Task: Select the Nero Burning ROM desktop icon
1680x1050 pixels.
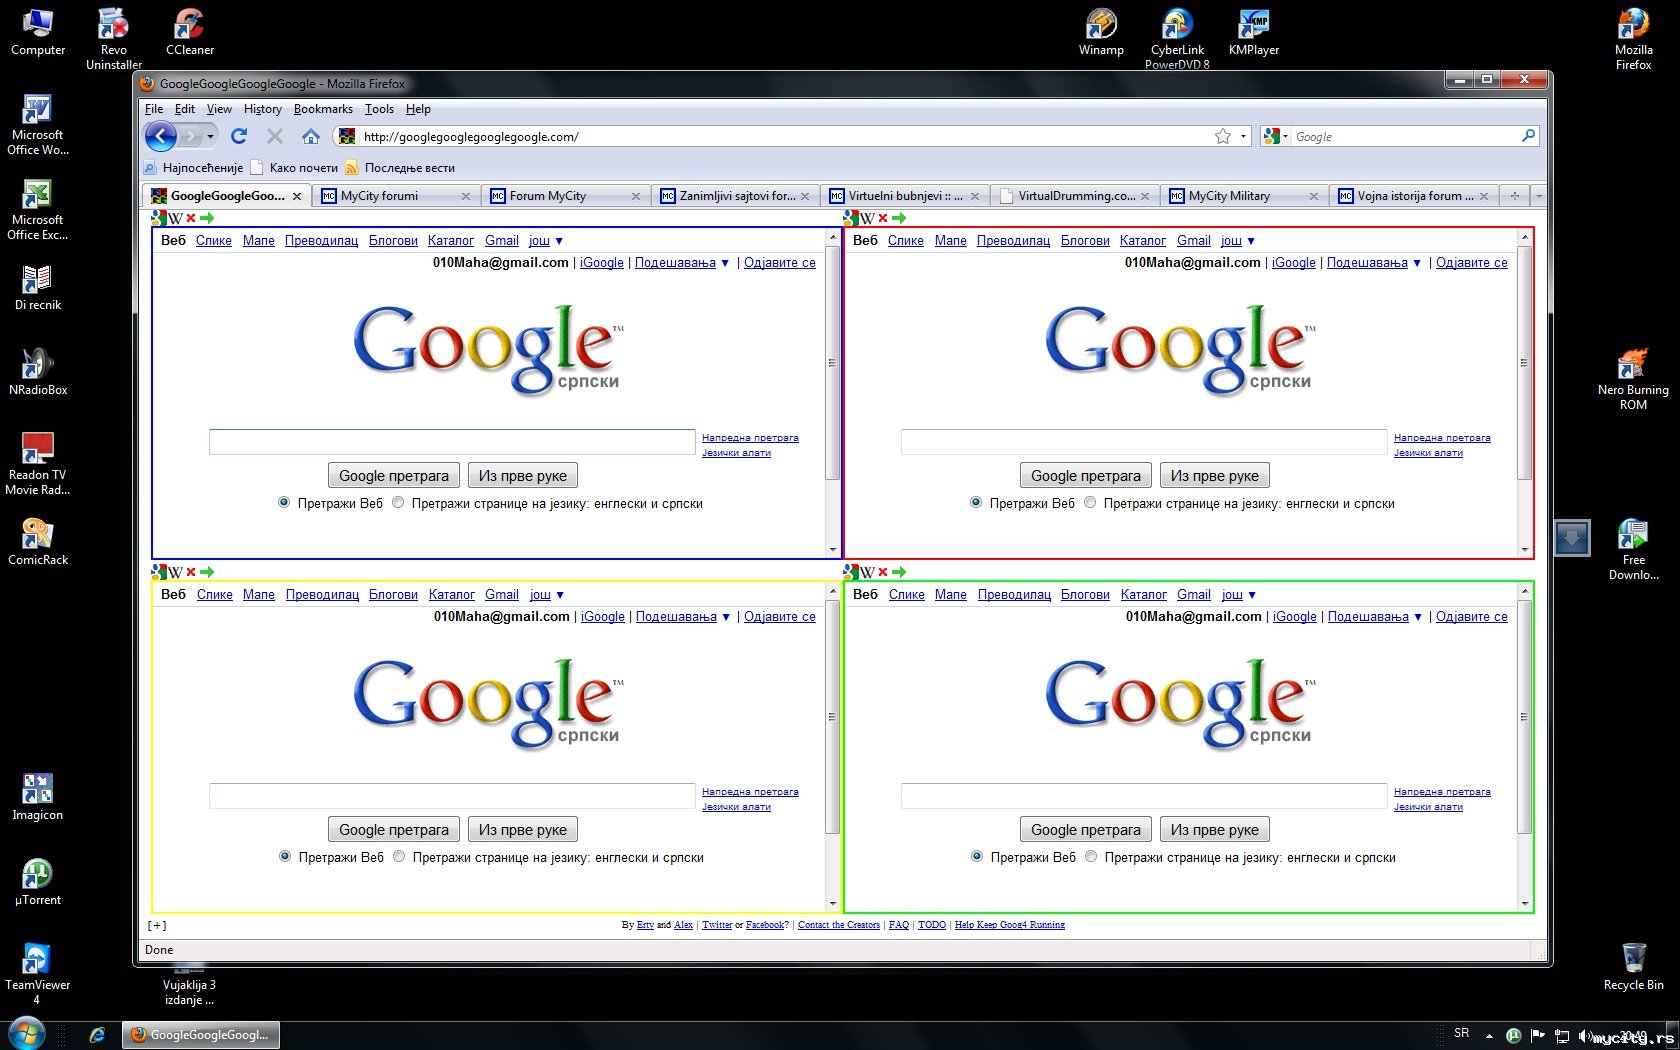Action: [x=1633, y=379]
